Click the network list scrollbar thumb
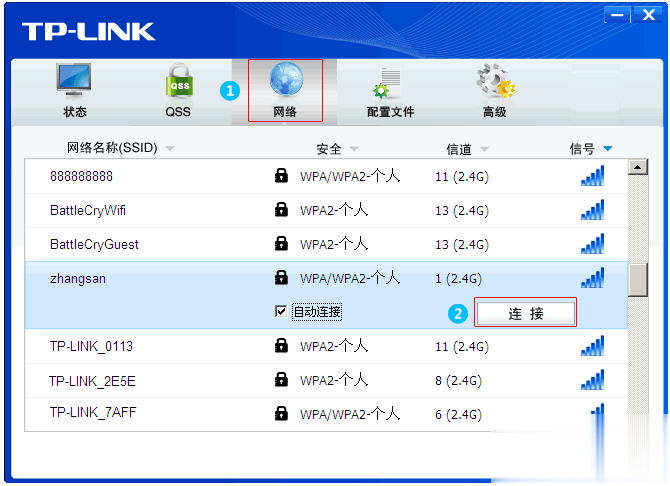Image resolution: width=670 pixels, height=486 pixels. pyautogui.click(x=638, y=280)
